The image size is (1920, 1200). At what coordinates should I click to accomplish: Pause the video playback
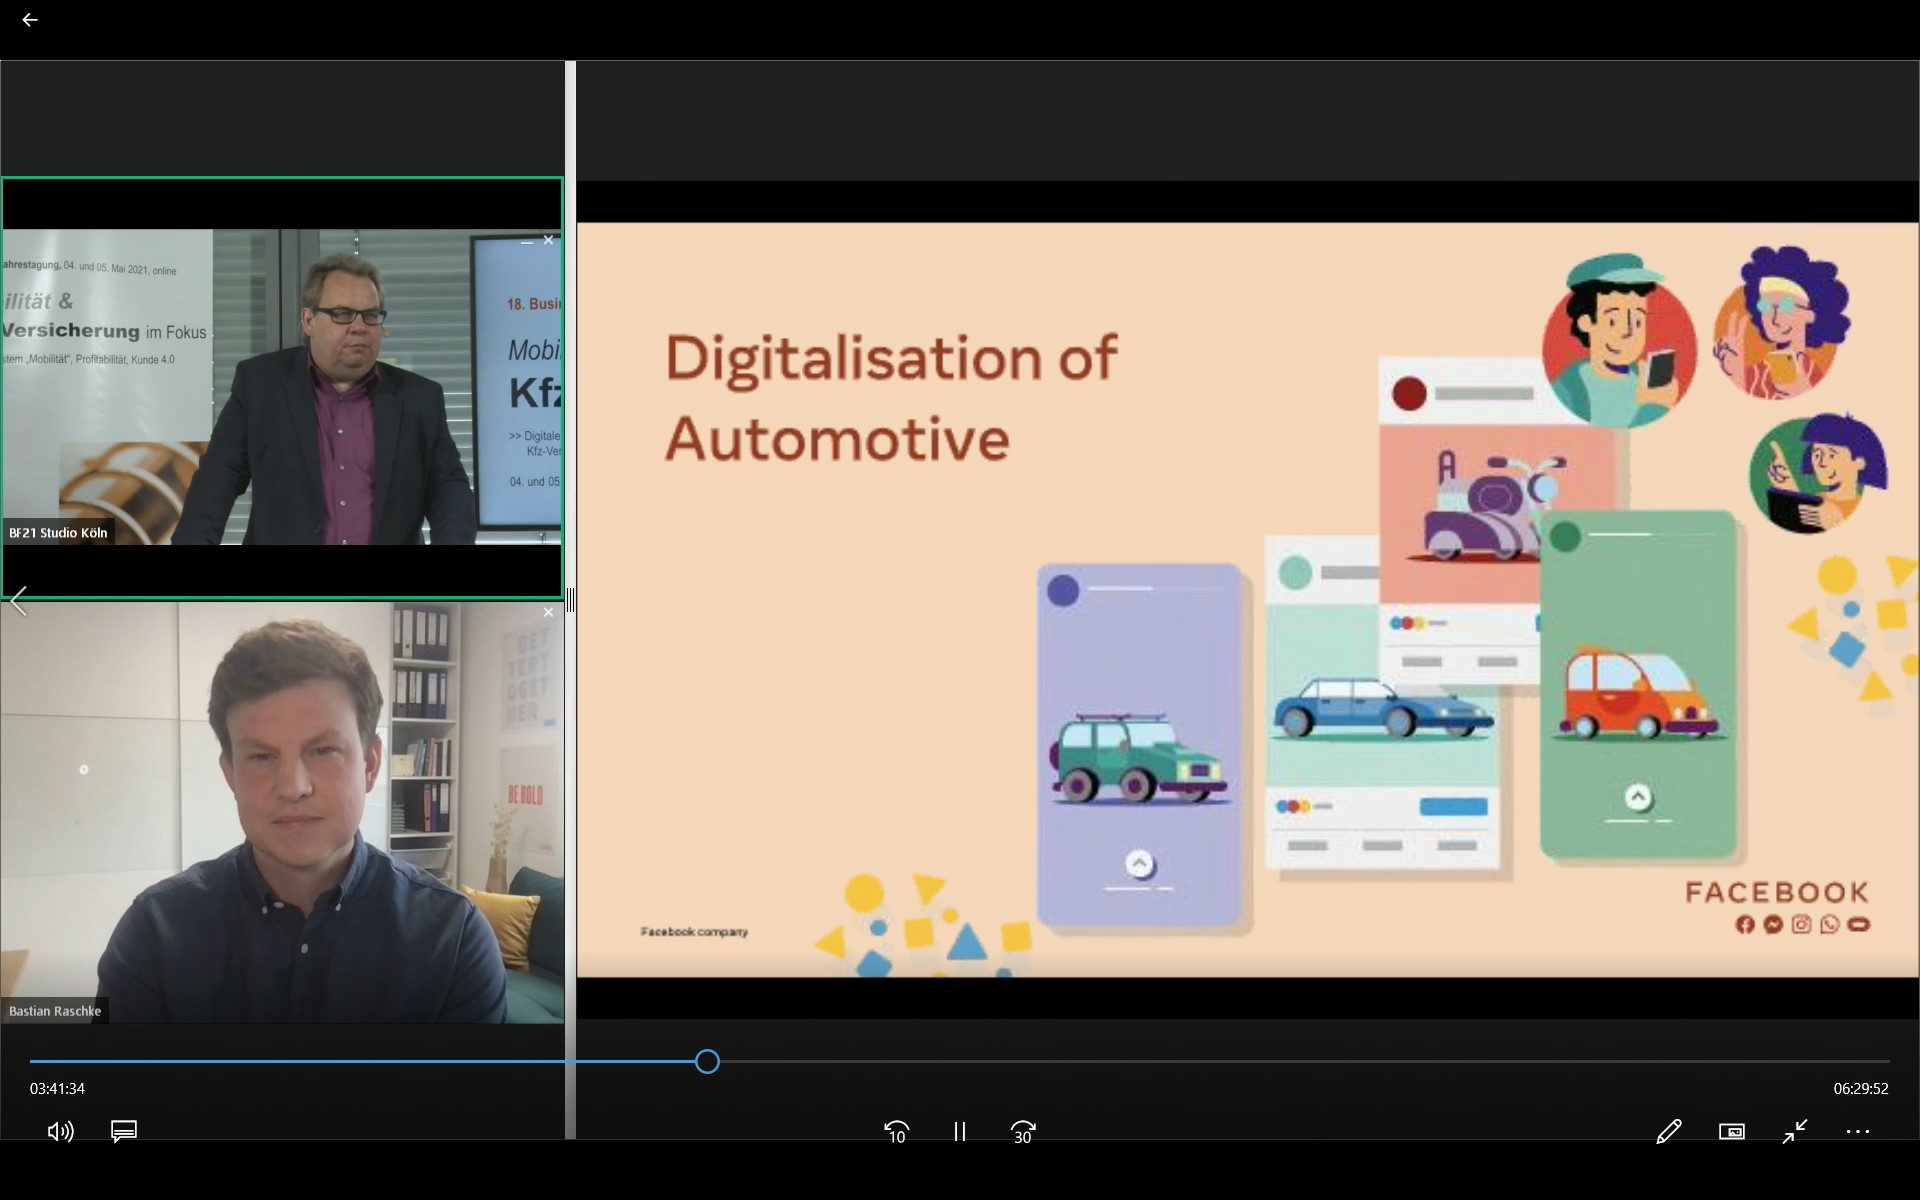click(x=959, y=1131)
